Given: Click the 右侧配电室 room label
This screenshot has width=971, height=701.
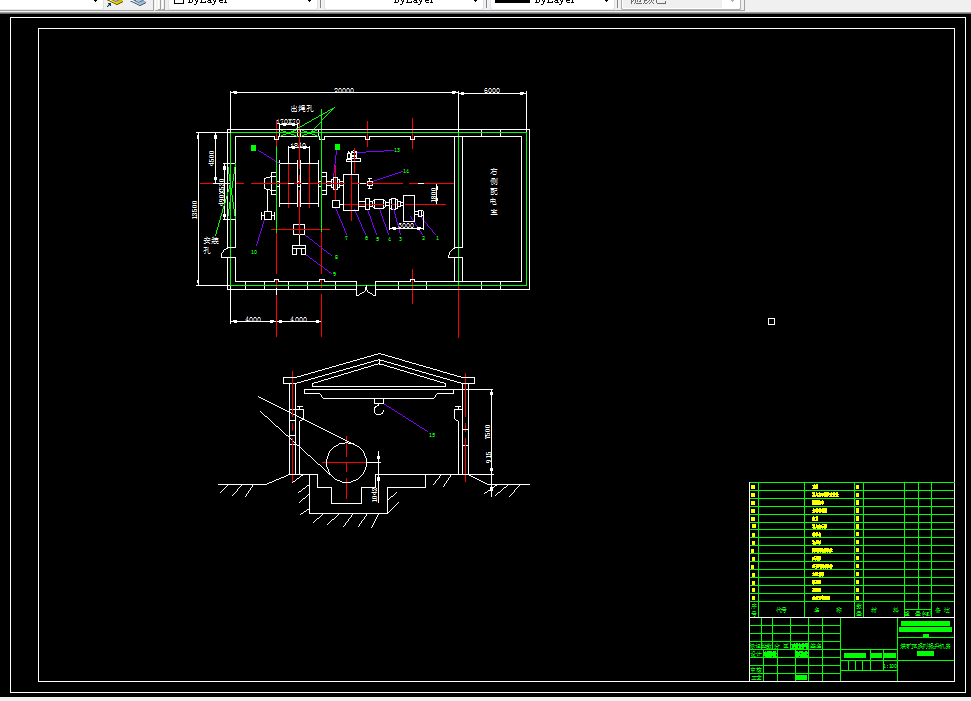Looking at the screenshot, I should [494, 191].
